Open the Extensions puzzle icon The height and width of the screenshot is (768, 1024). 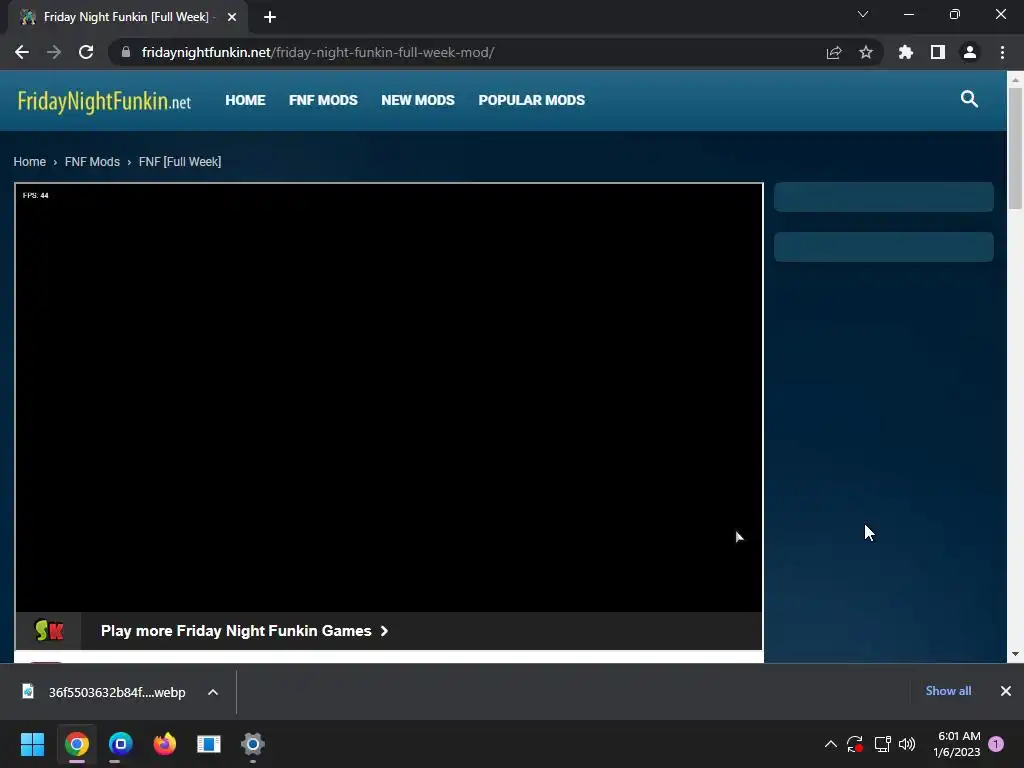point(905,52)
